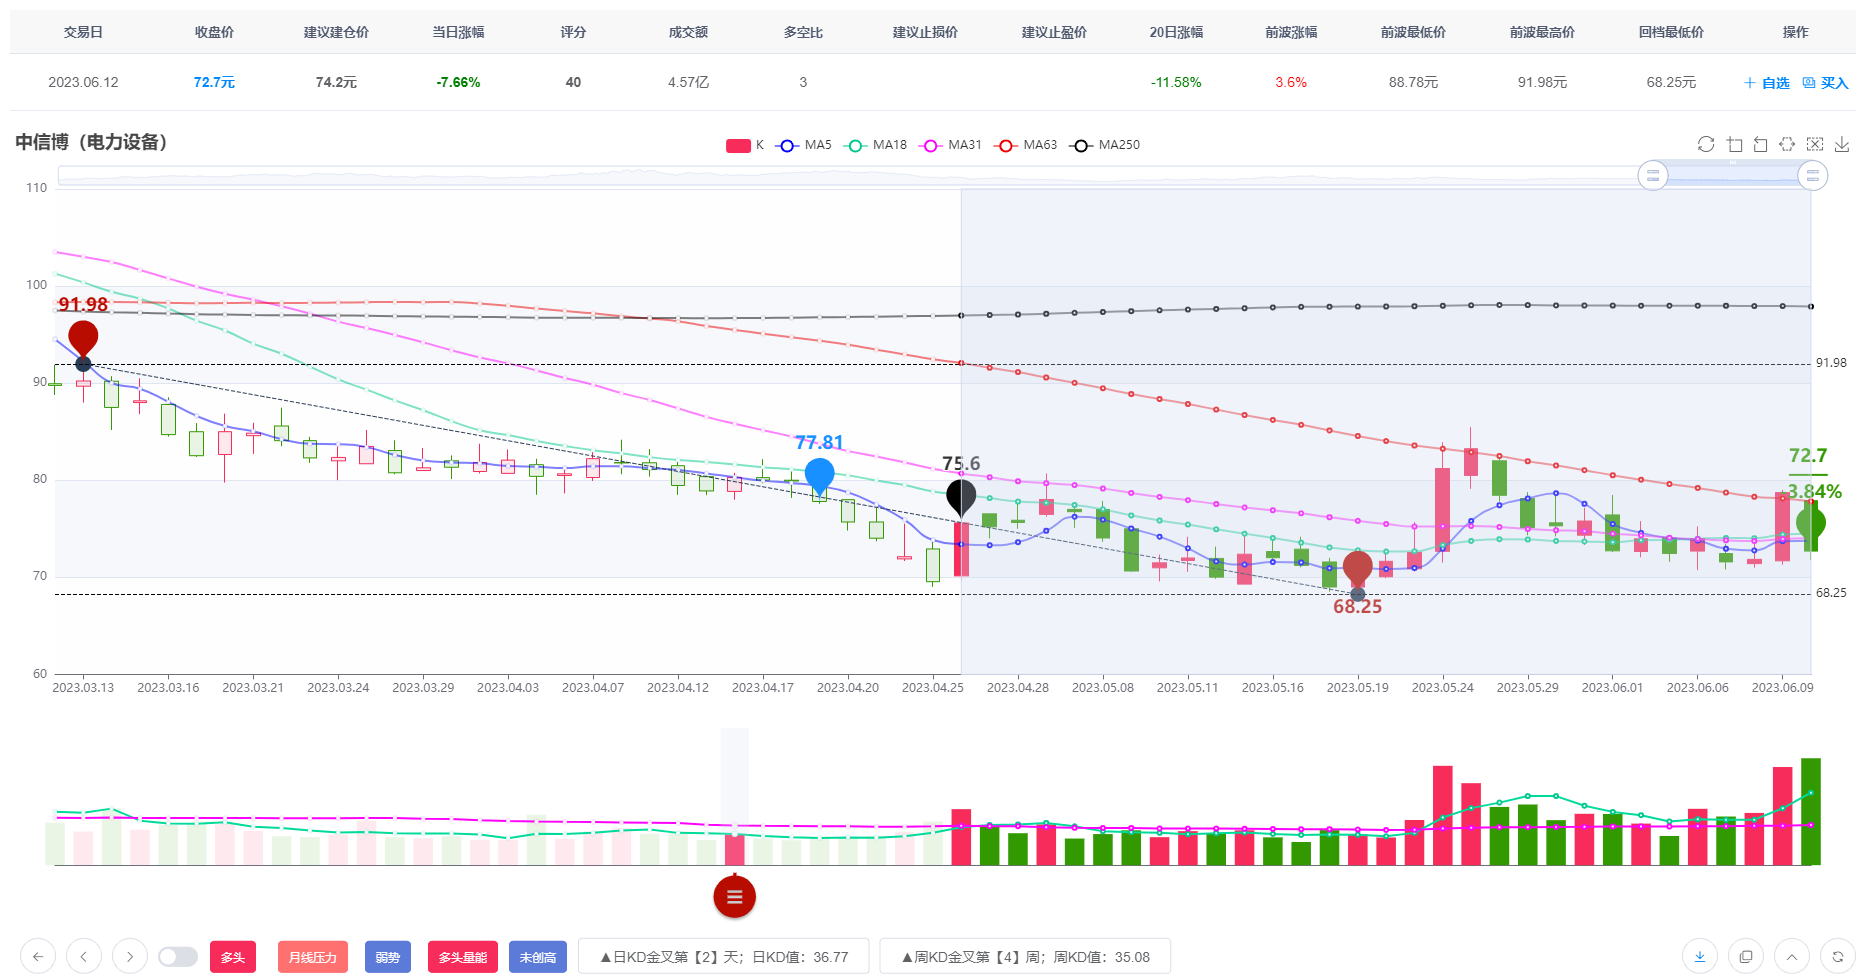Click the 4.57亿 turnover cell

[688, 82]
